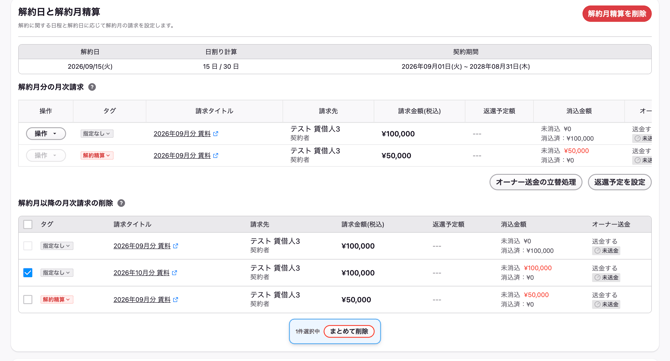
Task: Toggle select-all checkbox in deletion table header
Action: [x=28, y=224]
